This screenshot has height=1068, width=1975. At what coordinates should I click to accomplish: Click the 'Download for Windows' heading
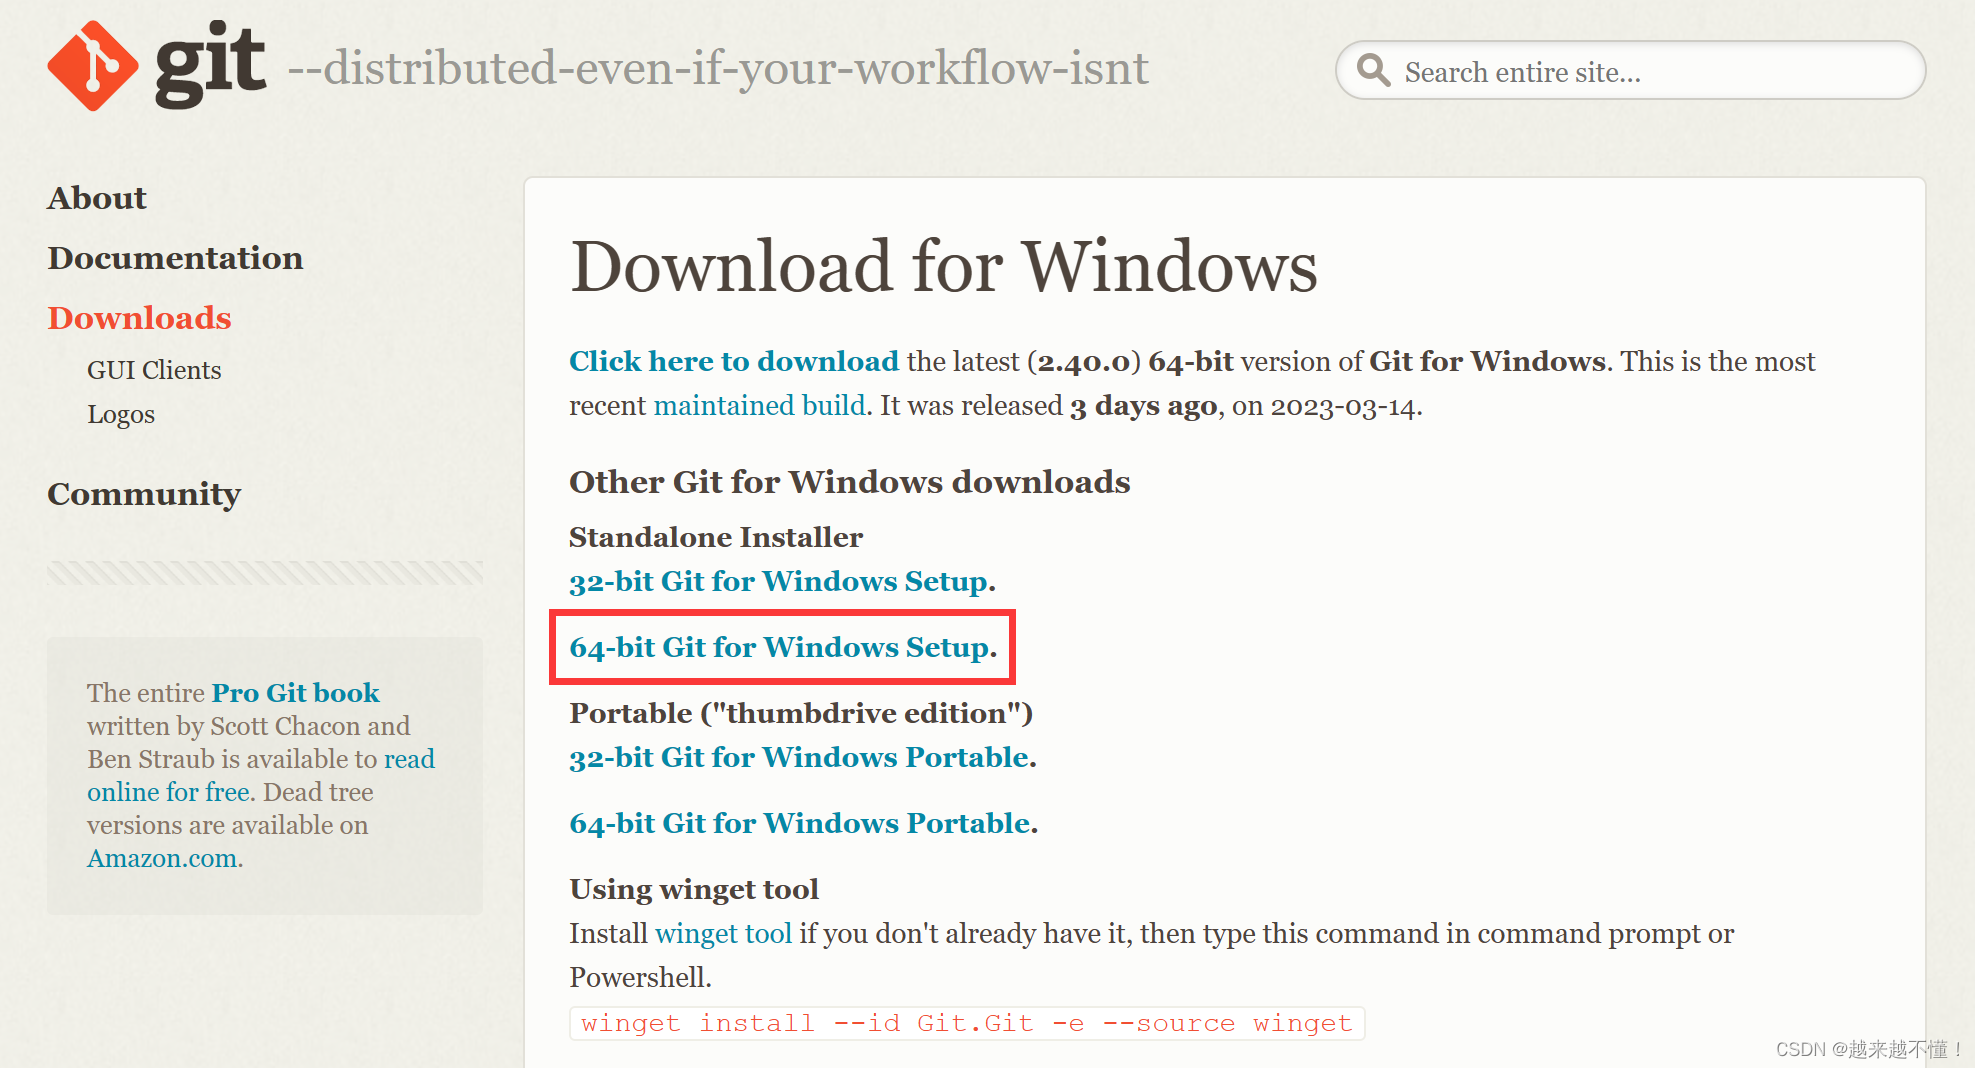point(944,266)
